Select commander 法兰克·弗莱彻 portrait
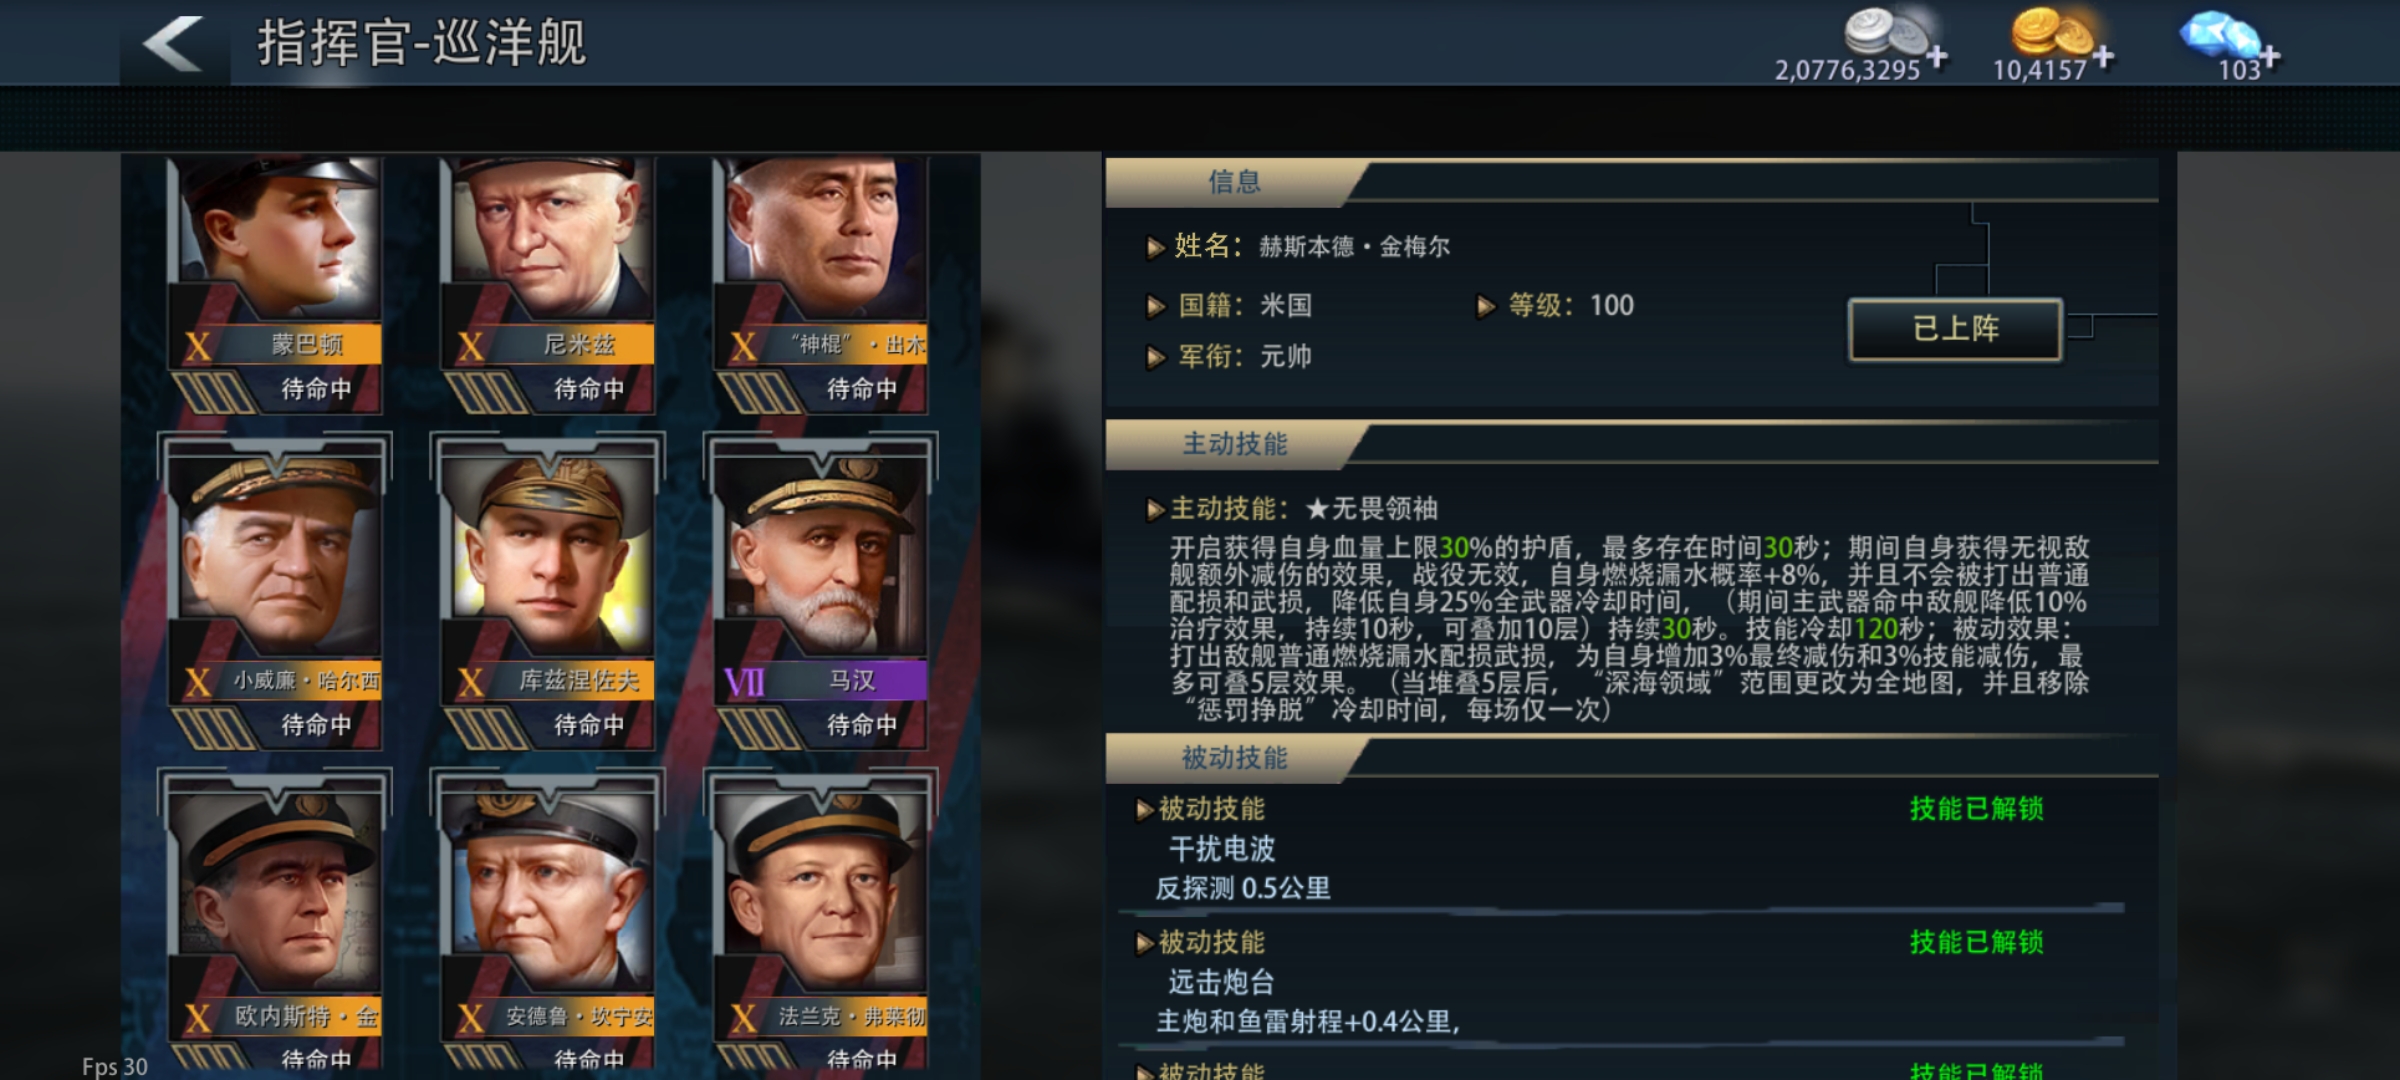Screen dimensions: 2400x1080 (821, 920)
